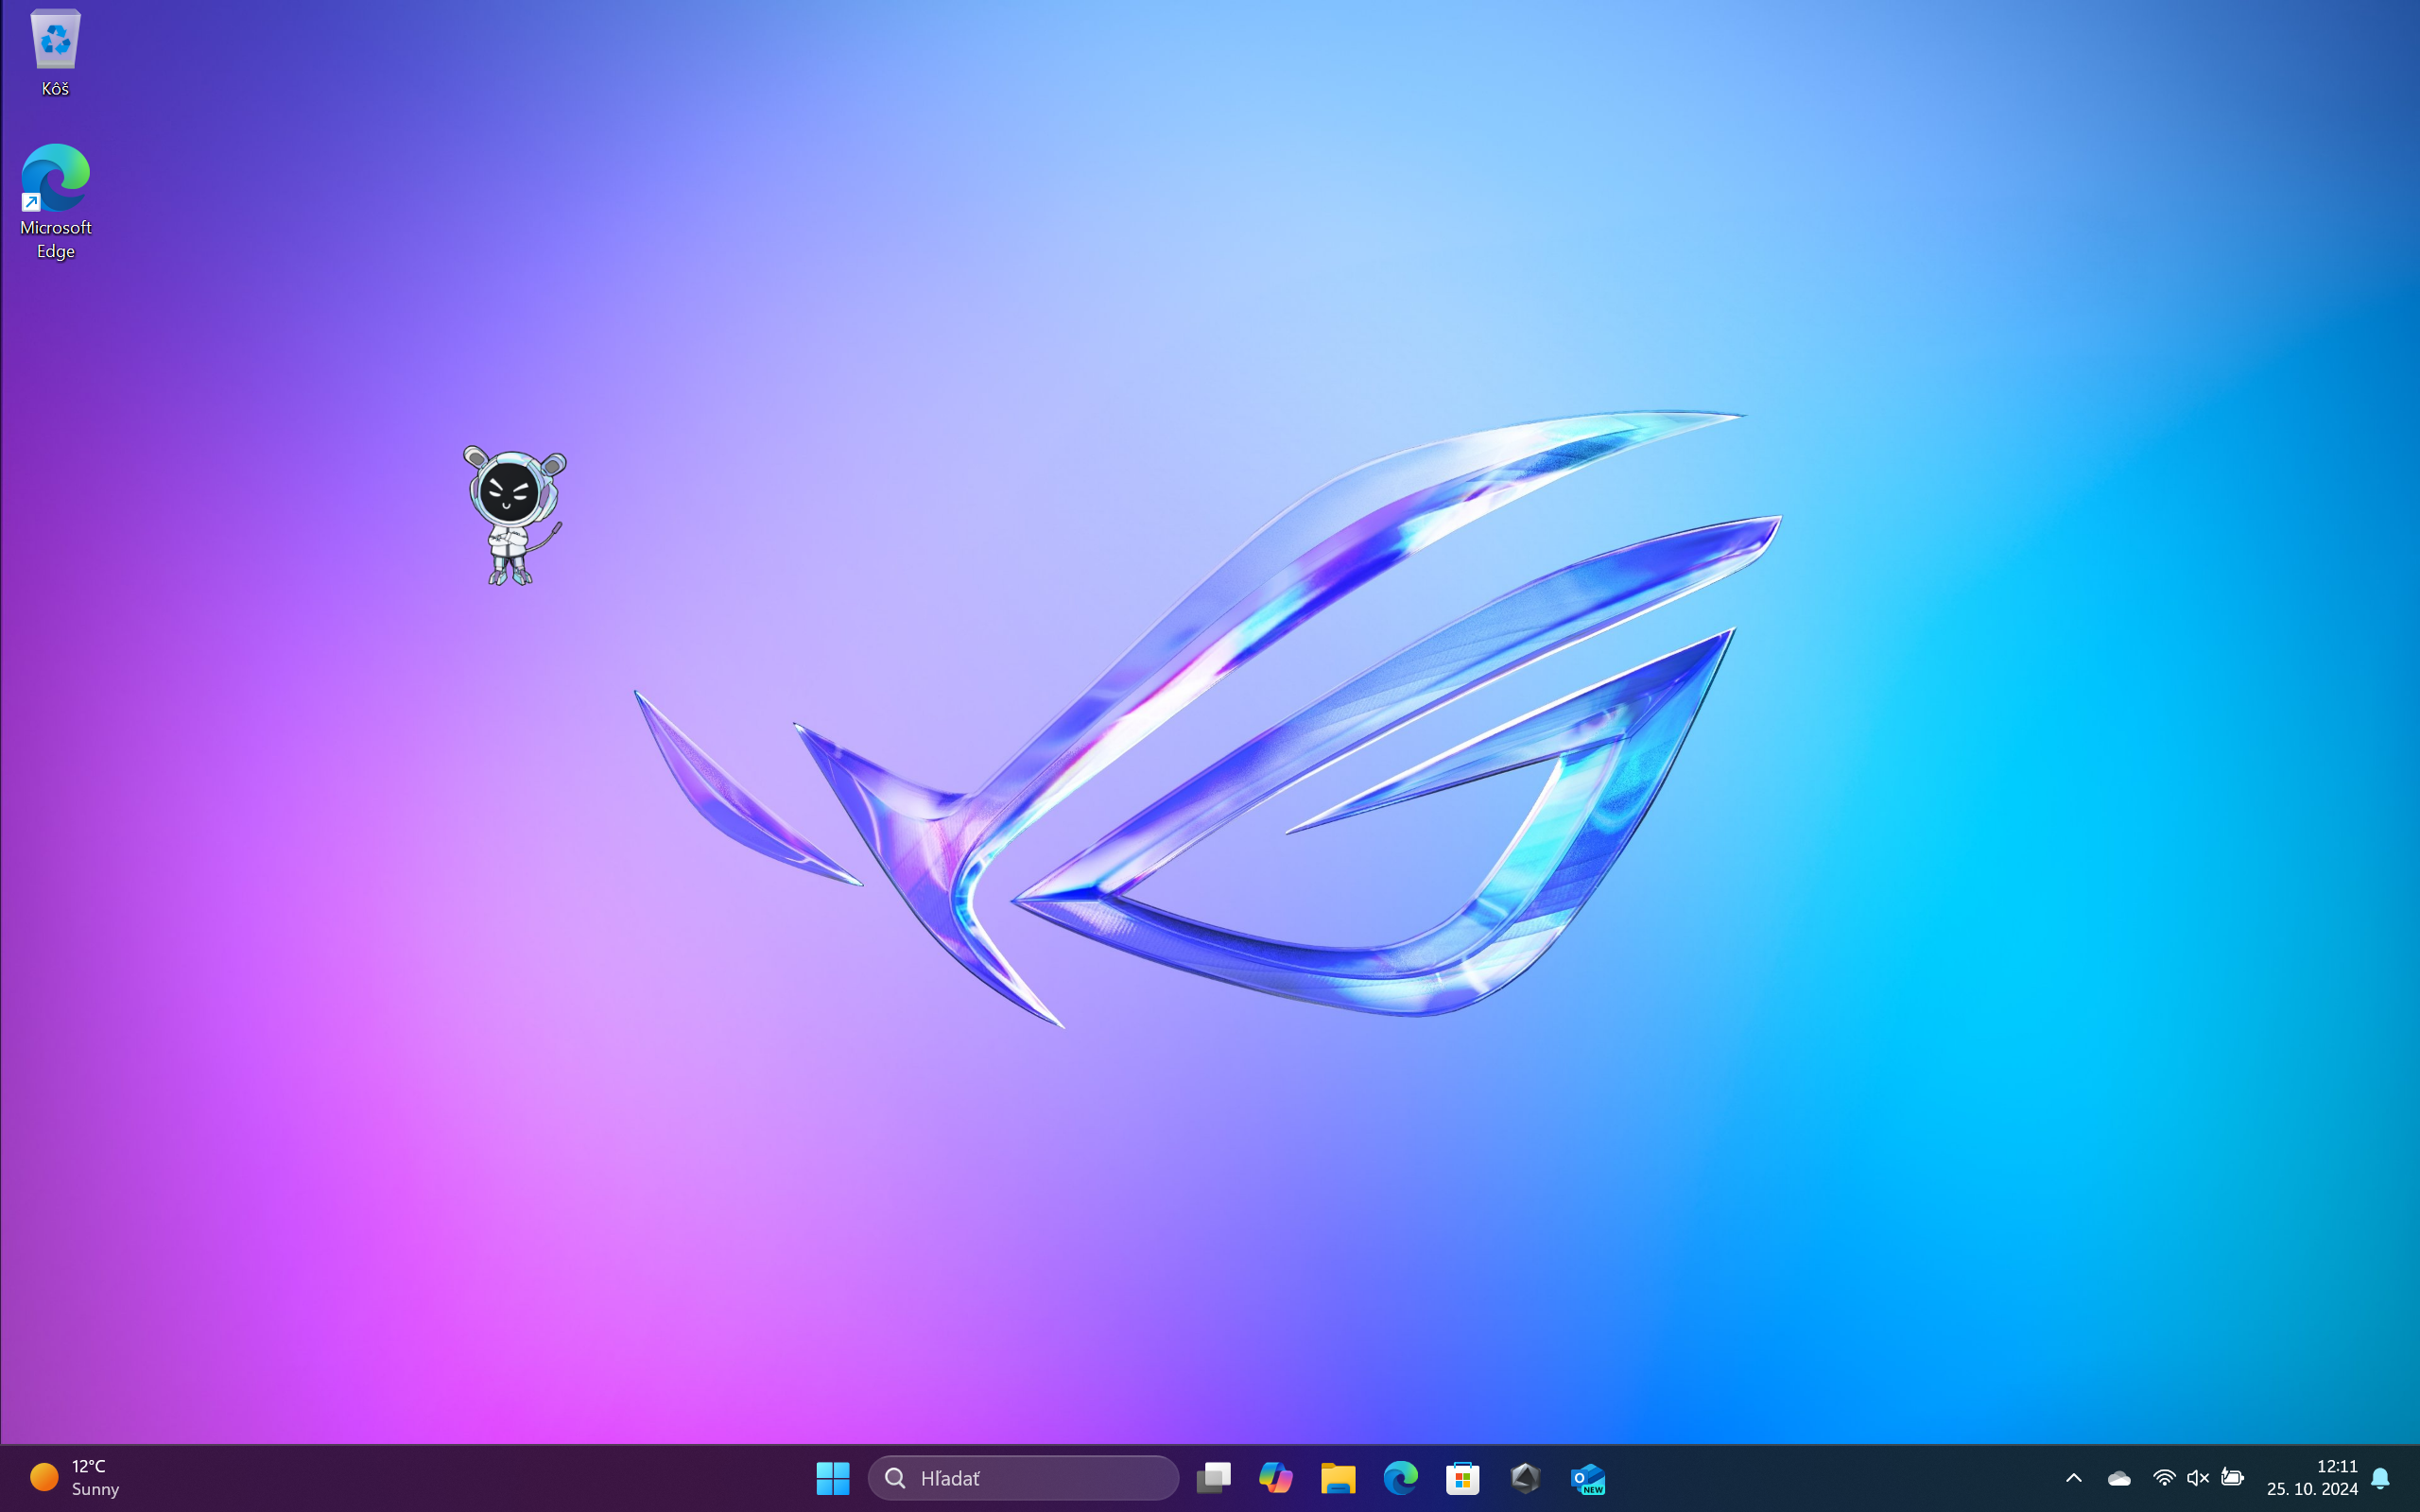The height and width of the screenshot is (1512, 2420).
Task: Click the astronaut mascot on the desktop
Action: click(514, 515)
